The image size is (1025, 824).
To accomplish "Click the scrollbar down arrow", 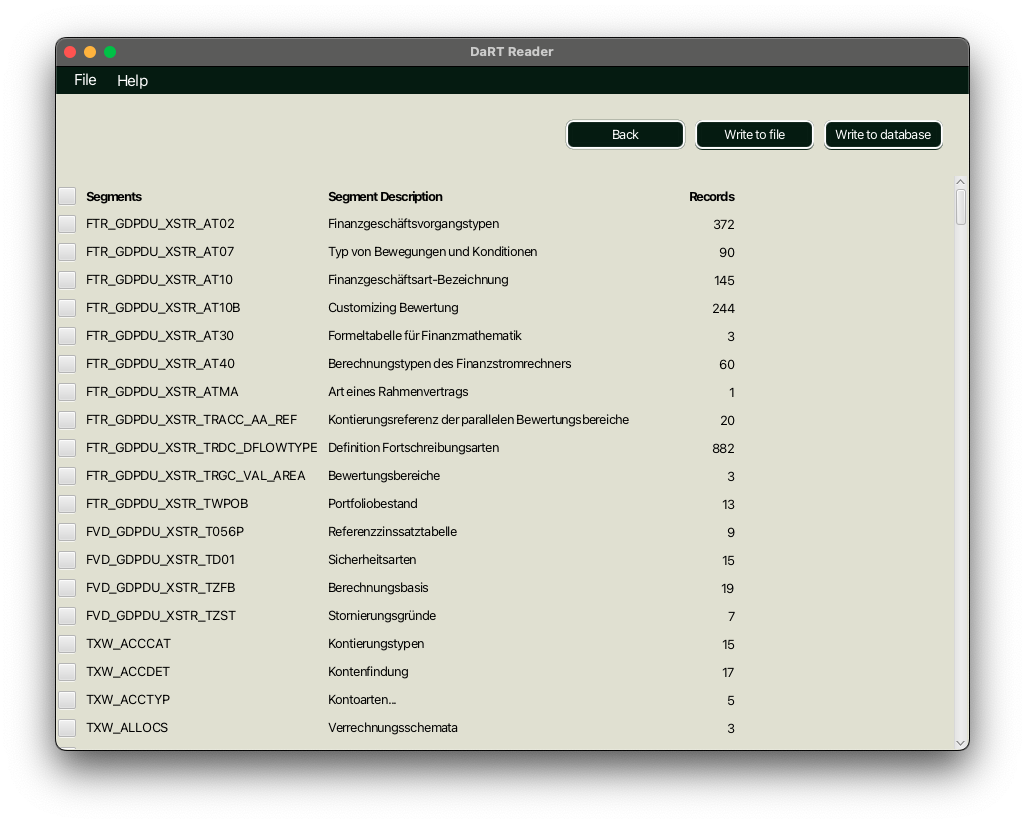I will (x=961, y=742).
